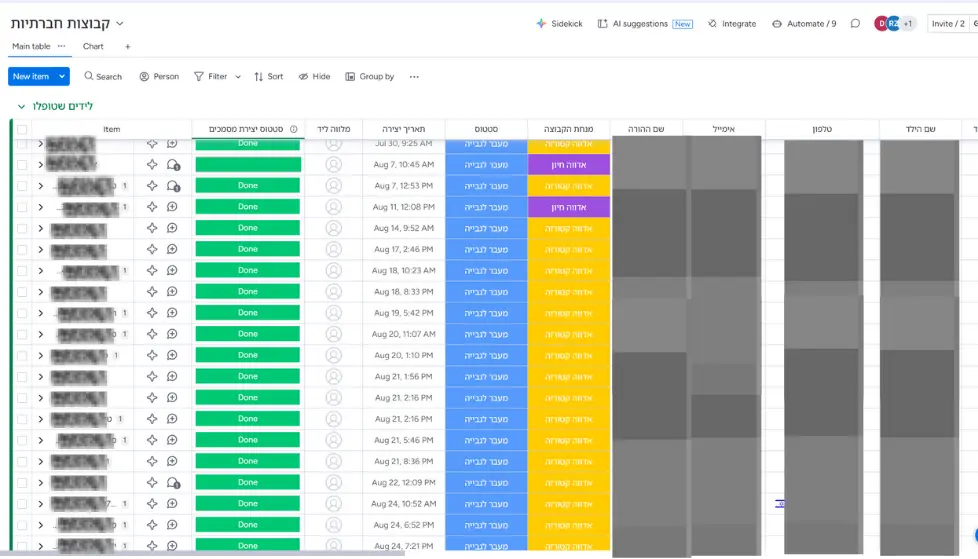Screen dimensions: 978x559
Task: Open conversation bubble on Aug 7, 10:45 AM row
Action: 173,165
